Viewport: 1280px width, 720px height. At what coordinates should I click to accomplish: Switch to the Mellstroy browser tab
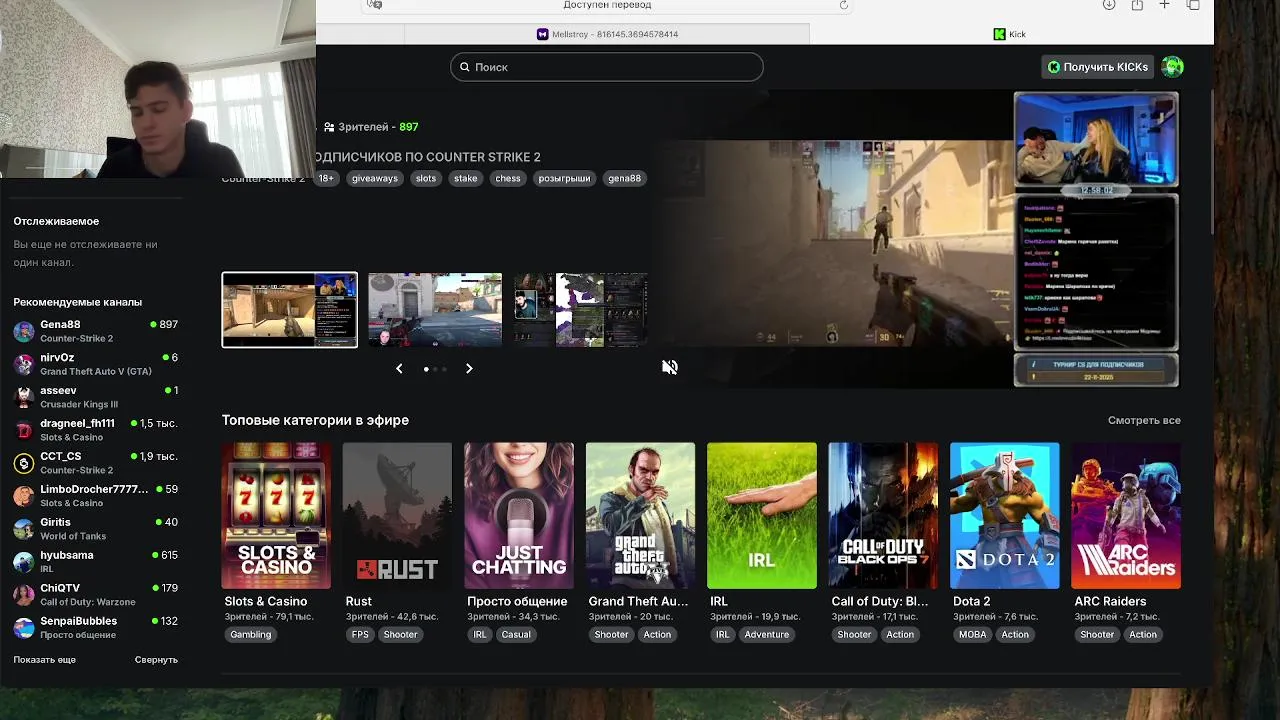(607, 34)
